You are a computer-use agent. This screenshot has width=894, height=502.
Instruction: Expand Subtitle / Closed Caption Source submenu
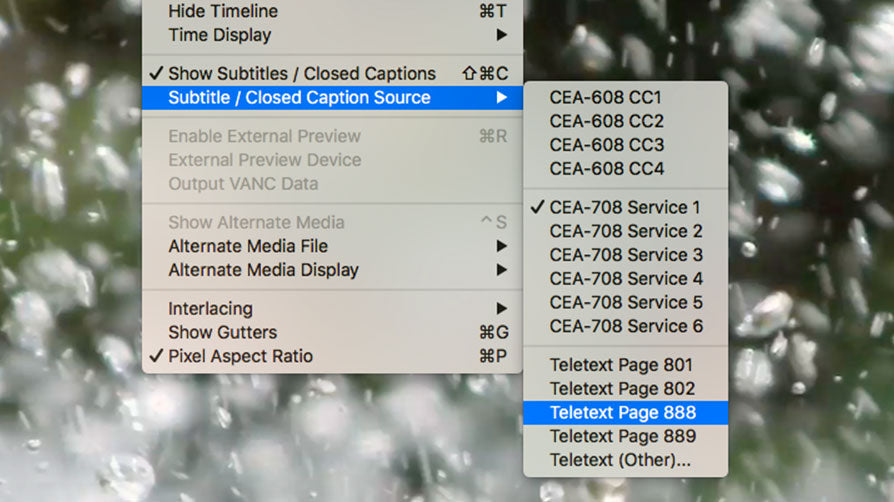(x=299, y=97)
